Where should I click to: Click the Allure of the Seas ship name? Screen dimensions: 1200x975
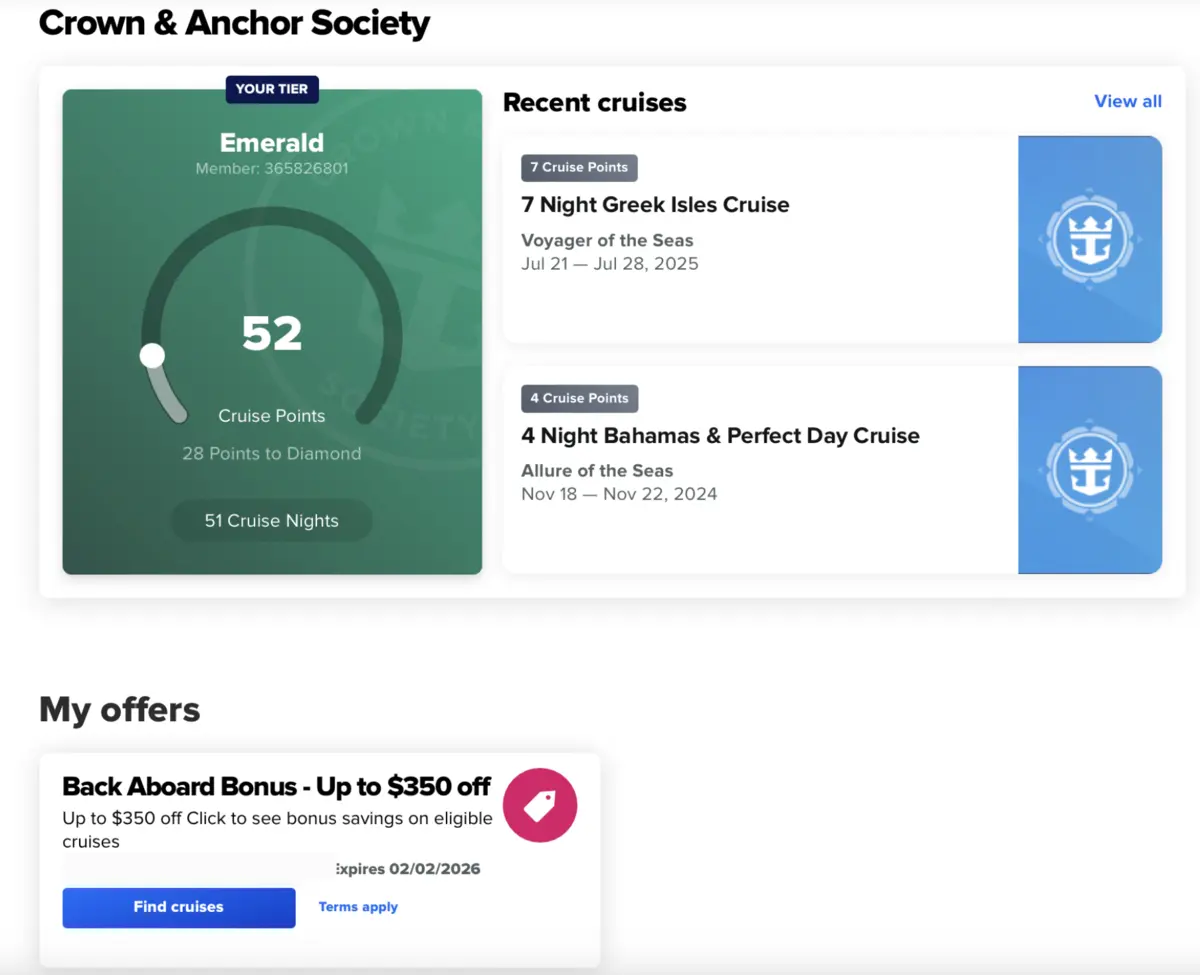597,470
